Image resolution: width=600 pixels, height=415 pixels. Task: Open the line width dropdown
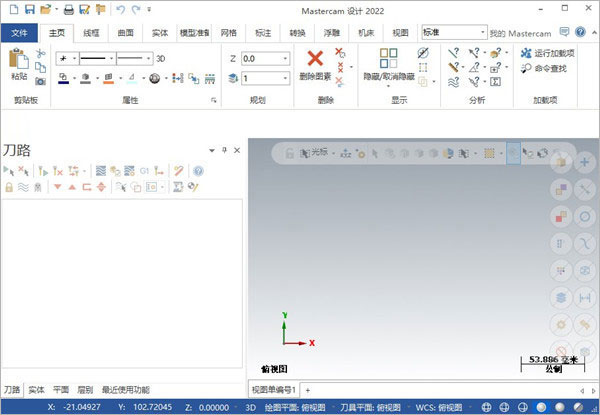tap(148, 59)
